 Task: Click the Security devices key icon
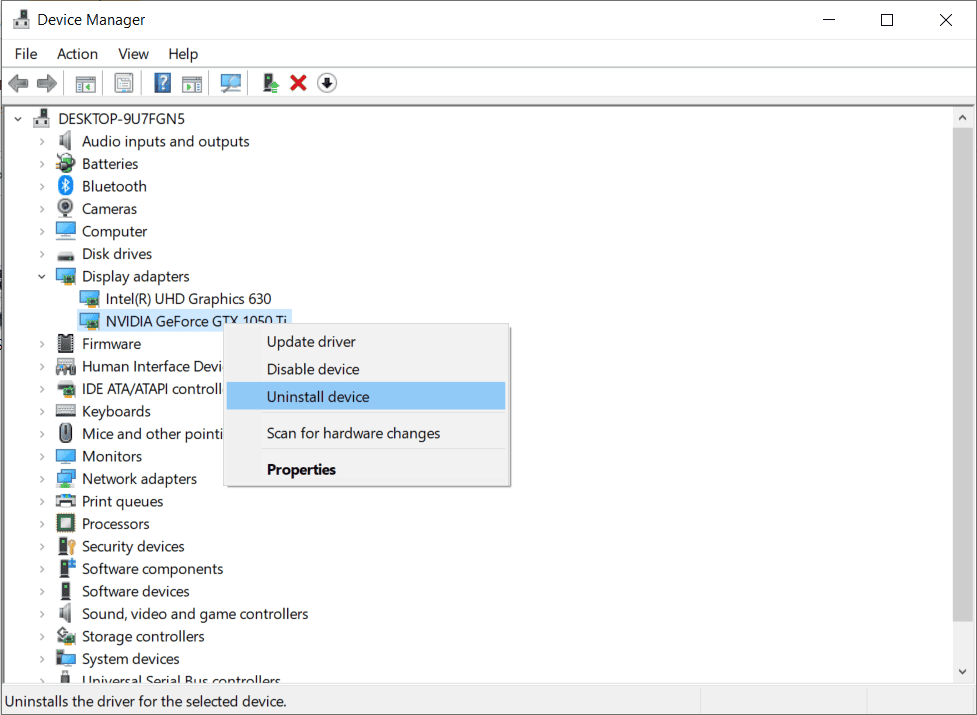(66, 546)
